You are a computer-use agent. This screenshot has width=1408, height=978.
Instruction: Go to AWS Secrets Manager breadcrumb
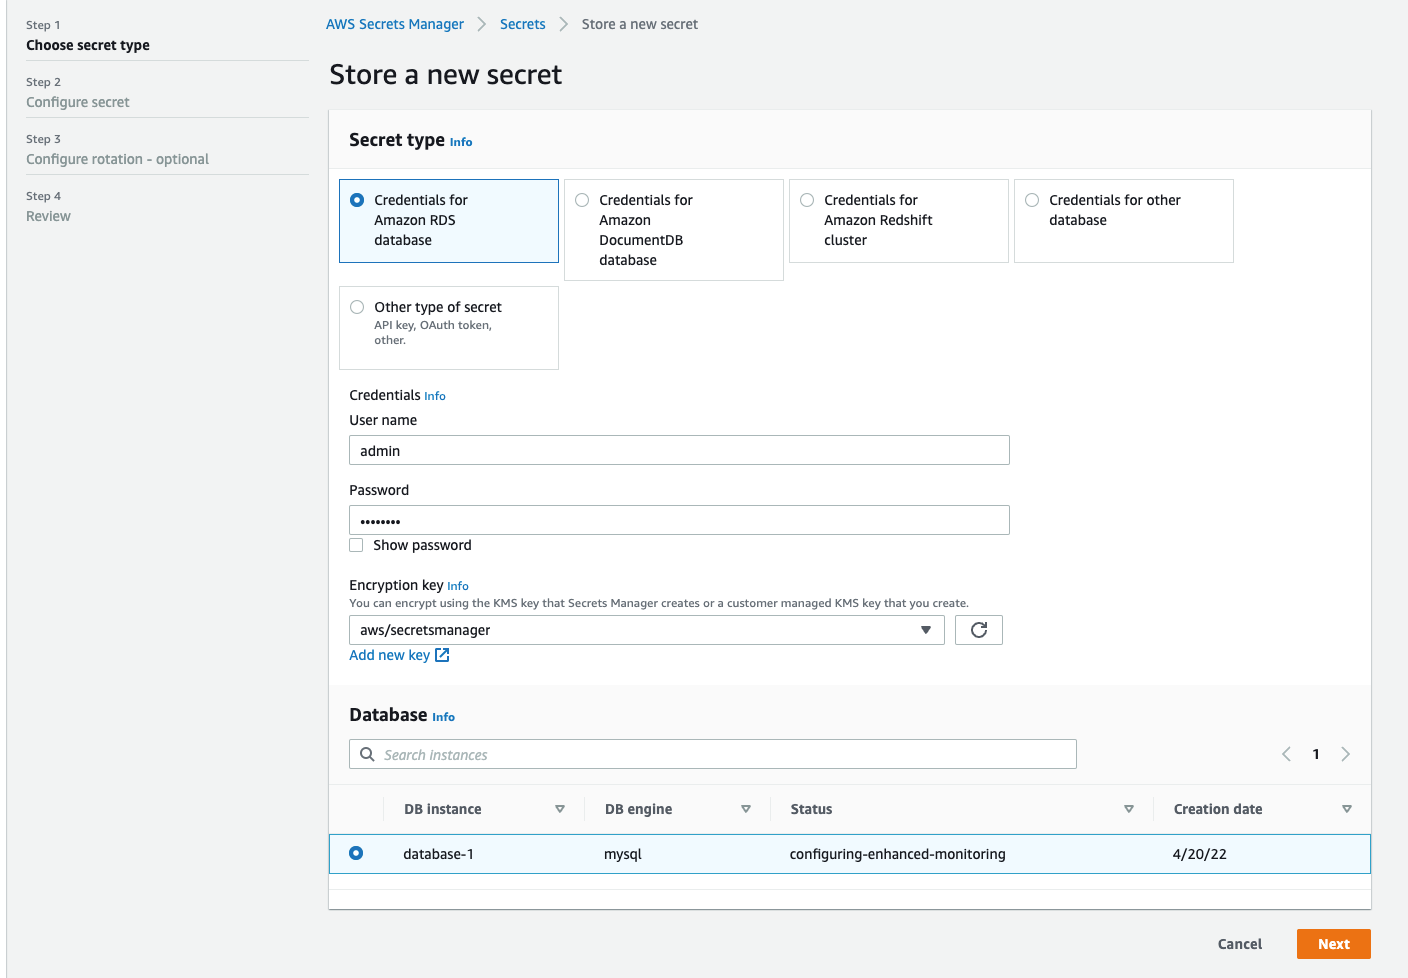coord(395,24)
